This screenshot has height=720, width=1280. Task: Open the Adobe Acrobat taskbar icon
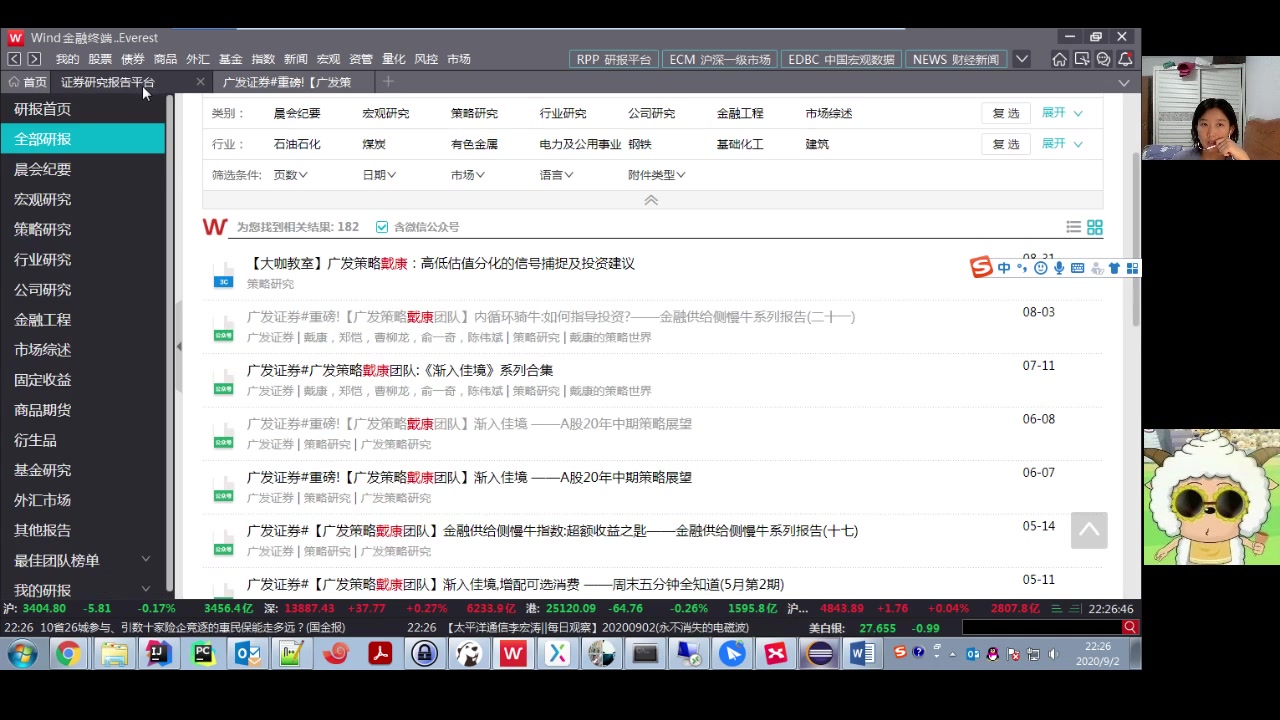[x=380, y=654]
